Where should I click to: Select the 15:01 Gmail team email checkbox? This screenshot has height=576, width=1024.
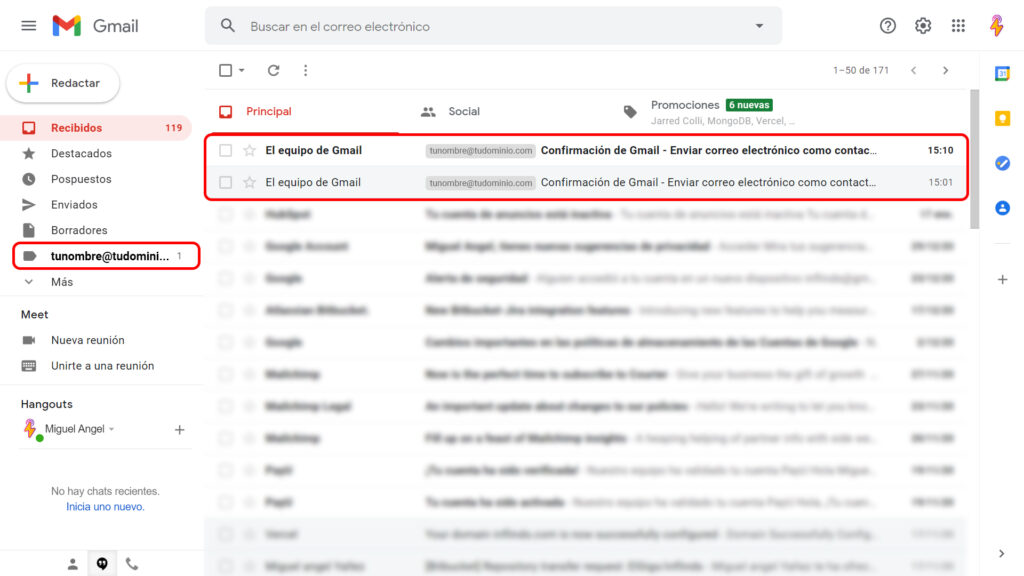(x=225, y=183)
